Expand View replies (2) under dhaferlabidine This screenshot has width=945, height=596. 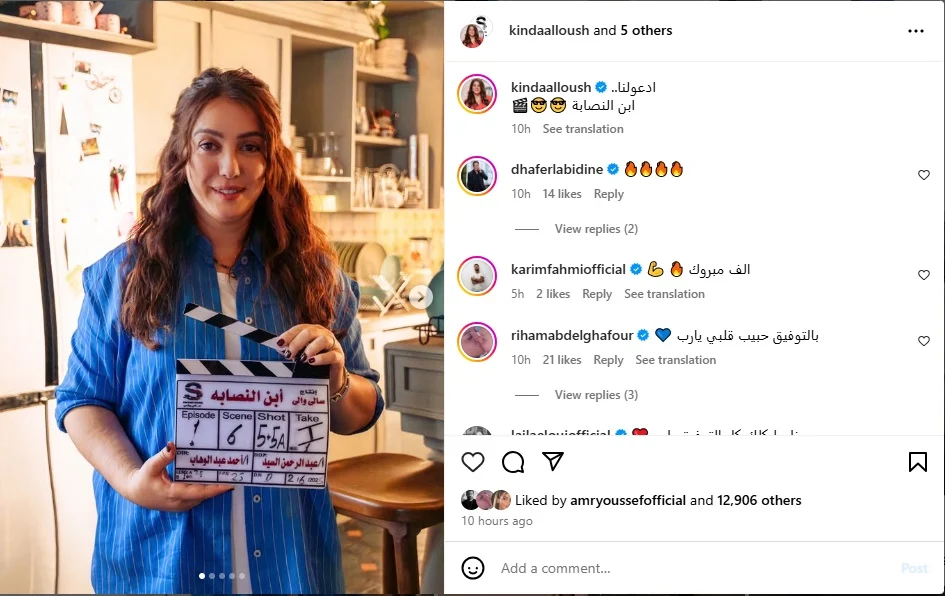pyautogui.click(x=596, y=229)
